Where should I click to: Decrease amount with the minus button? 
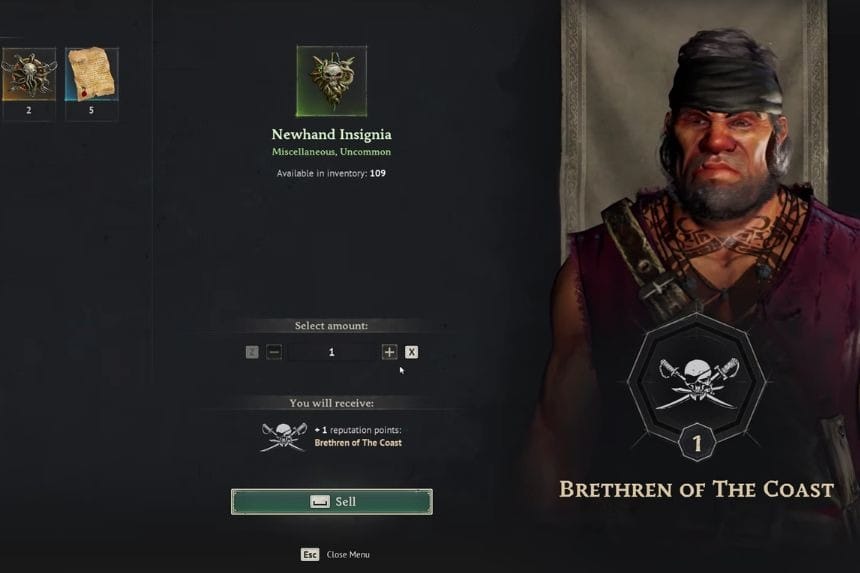click(274, 352)
